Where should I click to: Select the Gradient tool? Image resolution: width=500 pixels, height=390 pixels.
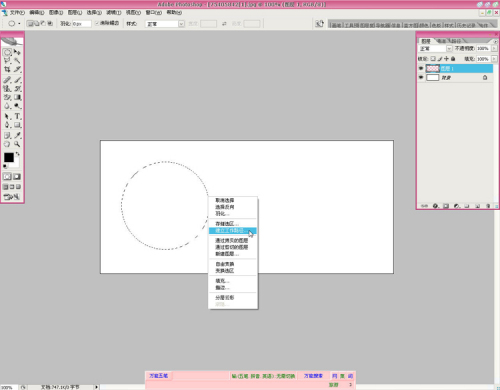pos(17,97)
